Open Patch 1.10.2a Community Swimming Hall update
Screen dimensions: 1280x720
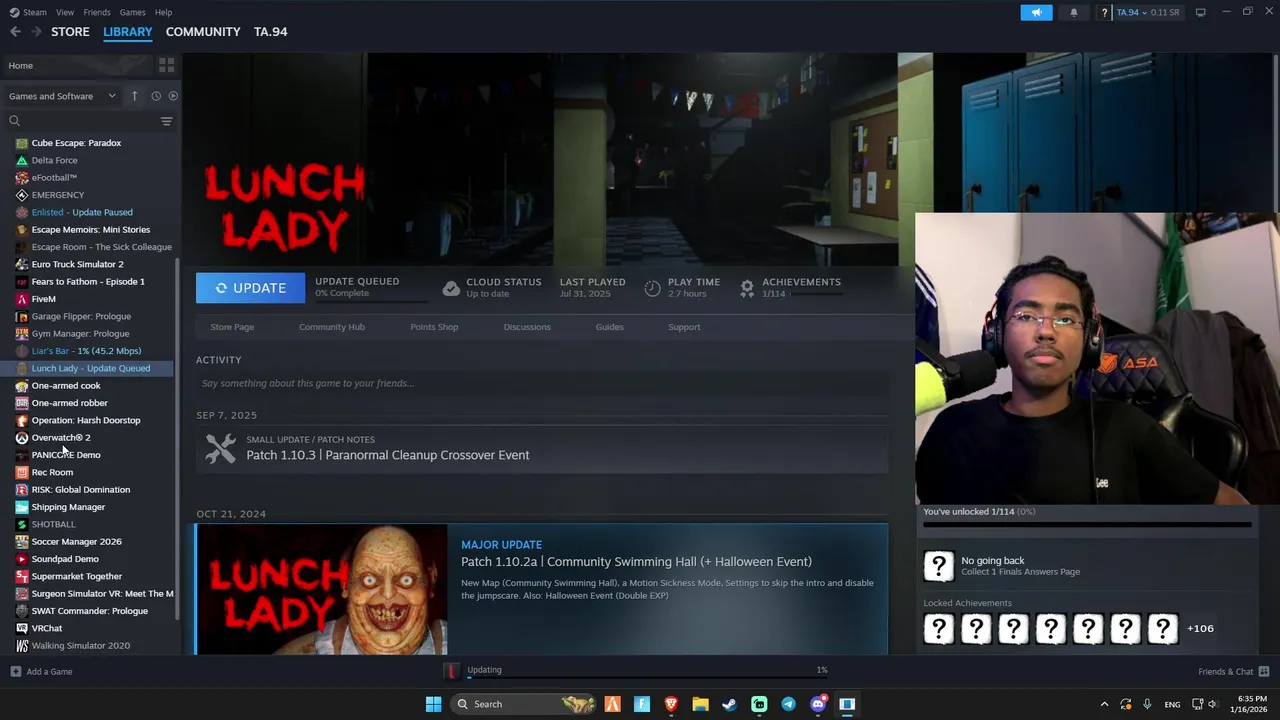pos(636,562)
